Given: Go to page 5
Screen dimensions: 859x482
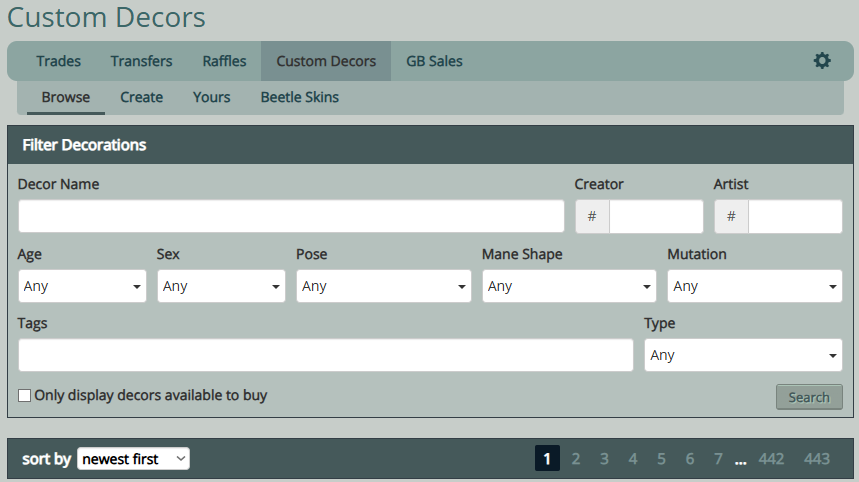Looking at the screenshot, I should coord(661,458).
